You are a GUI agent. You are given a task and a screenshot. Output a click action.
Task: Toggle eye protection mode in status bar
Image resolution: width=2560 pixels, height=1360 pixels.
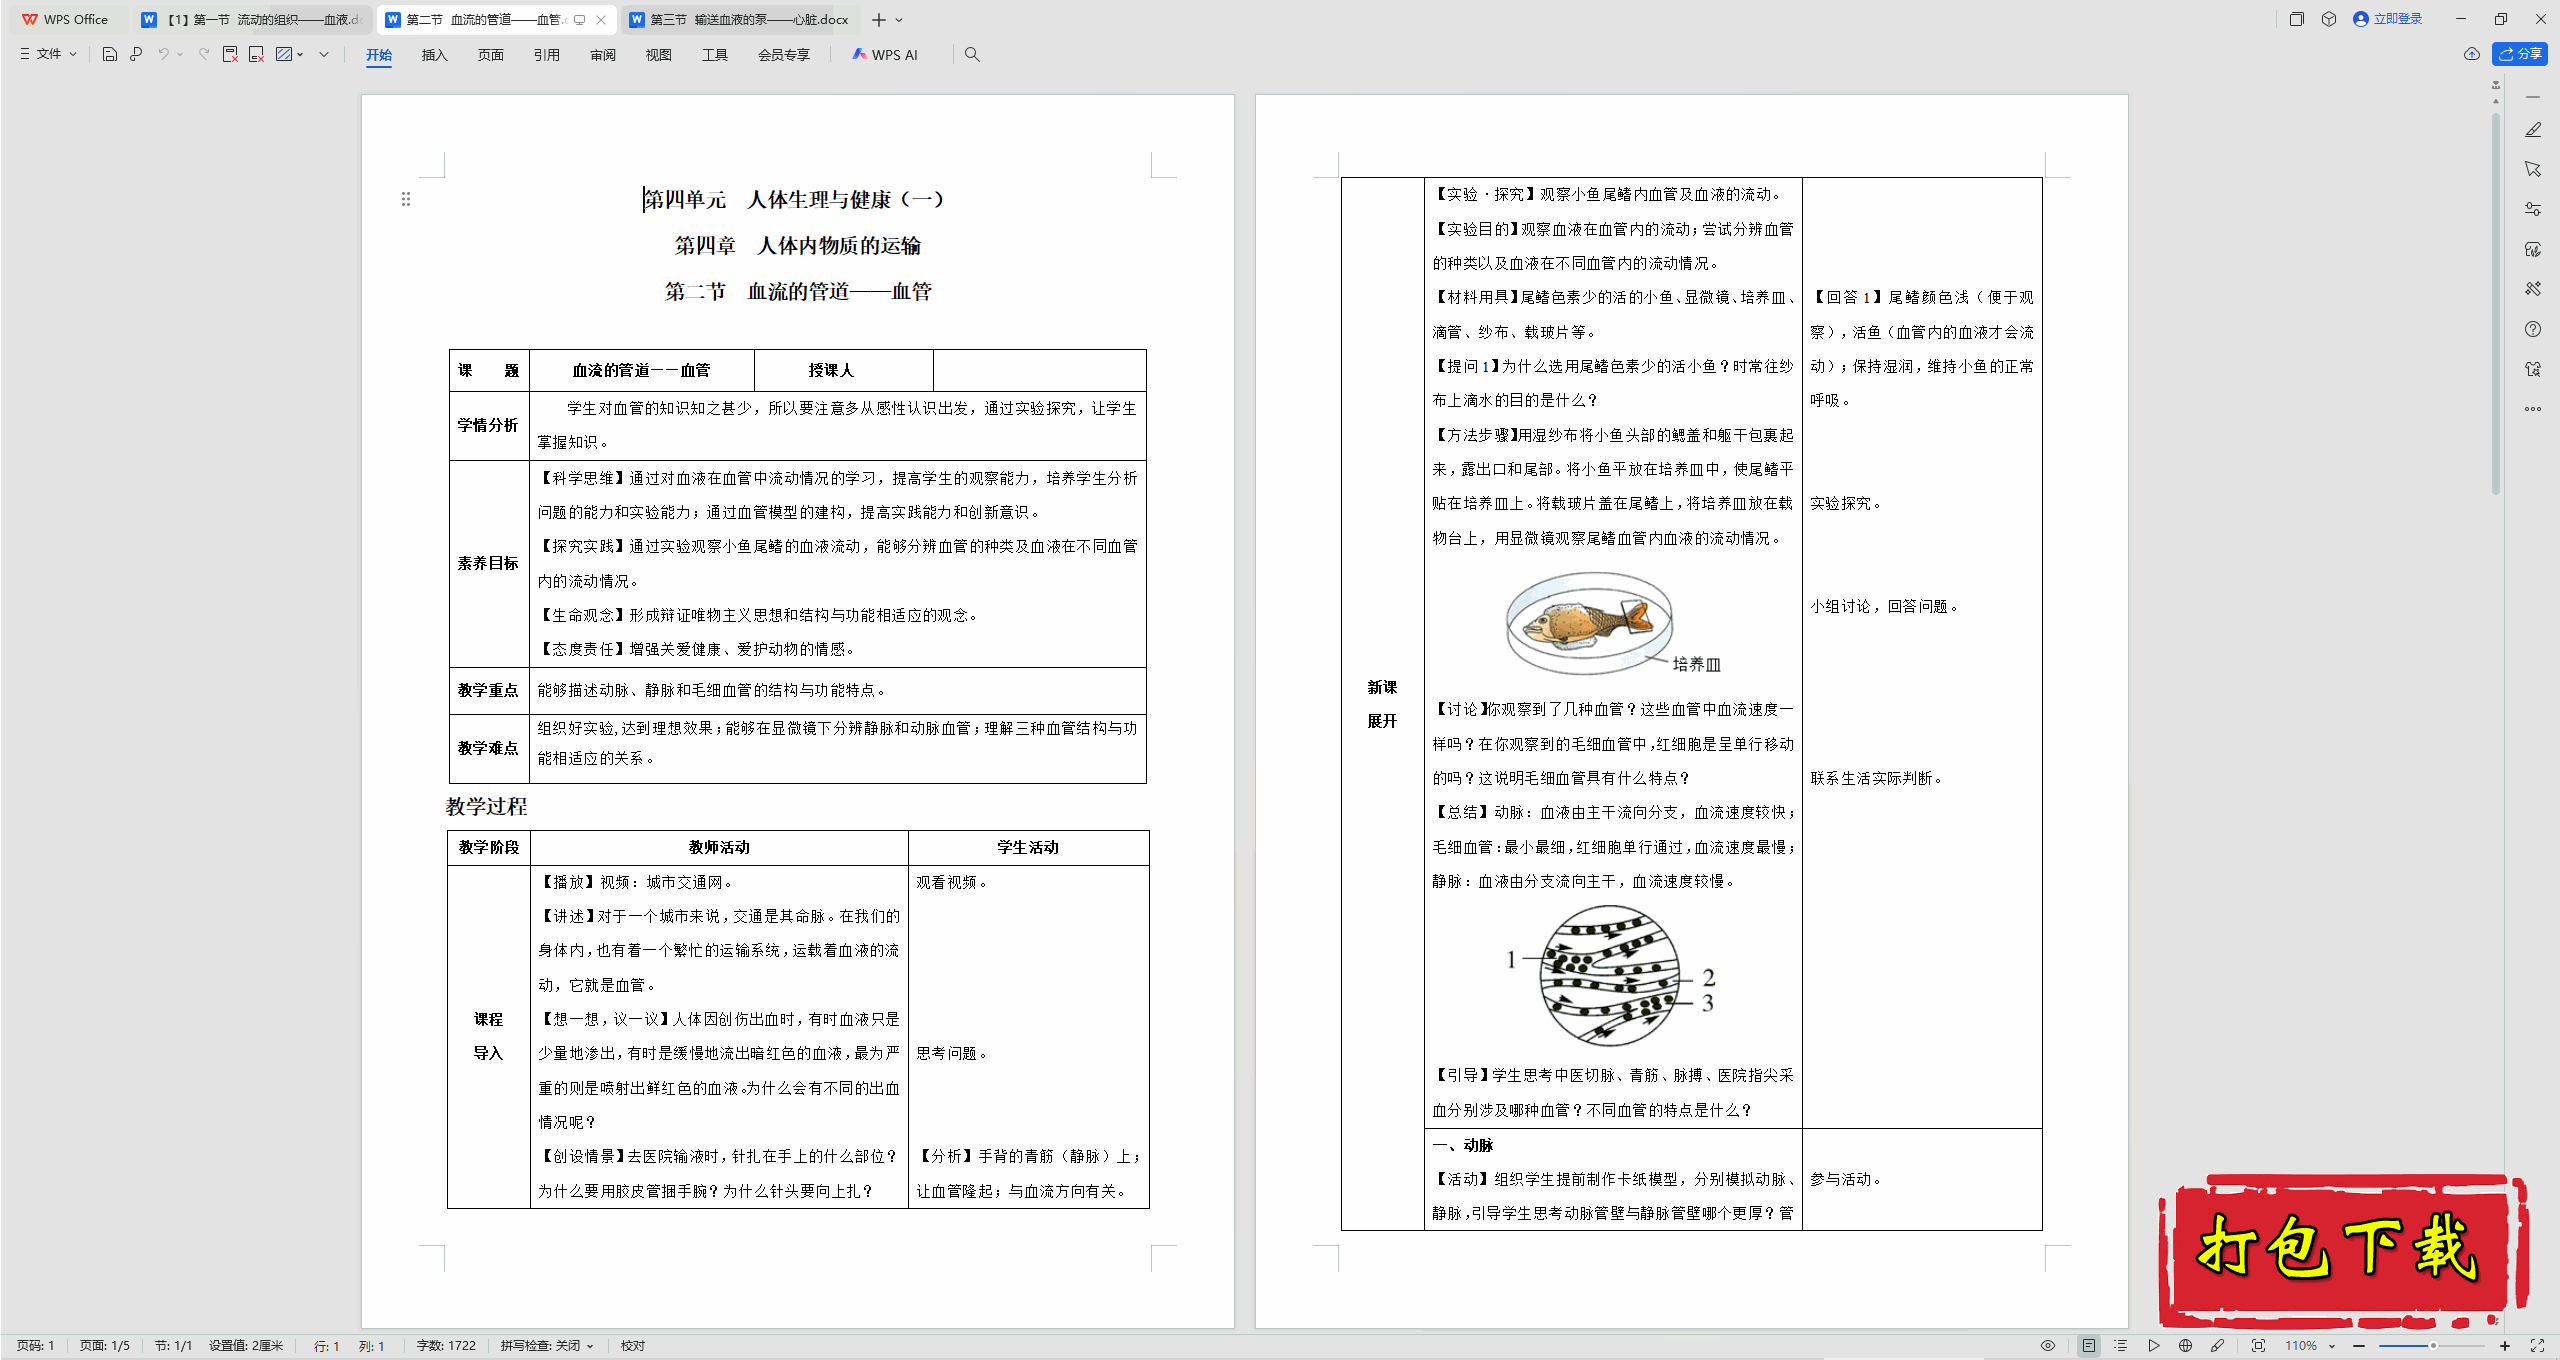point(2047,1346)
